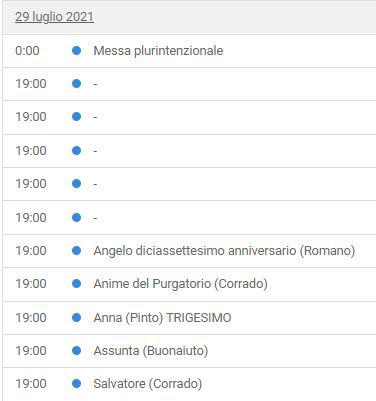
Task: View the Anna (Pinto) TRIGESIMO event
Action: 162,318
